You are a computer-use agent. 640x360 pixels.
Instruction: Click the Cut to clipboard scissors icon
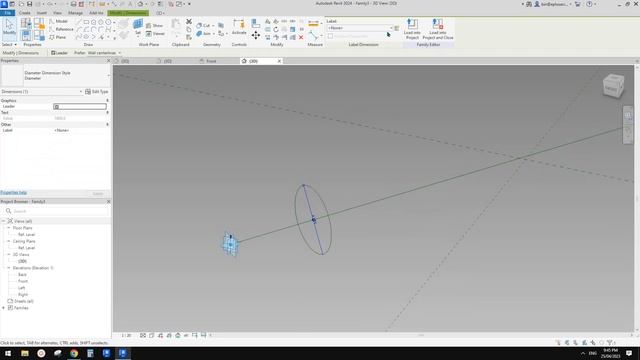pos(189,21)
